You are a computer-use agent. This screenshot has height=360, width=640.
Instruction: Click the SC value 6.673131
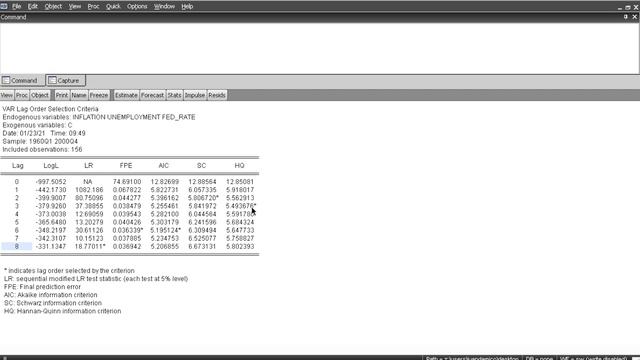click(x=202, y=247)
